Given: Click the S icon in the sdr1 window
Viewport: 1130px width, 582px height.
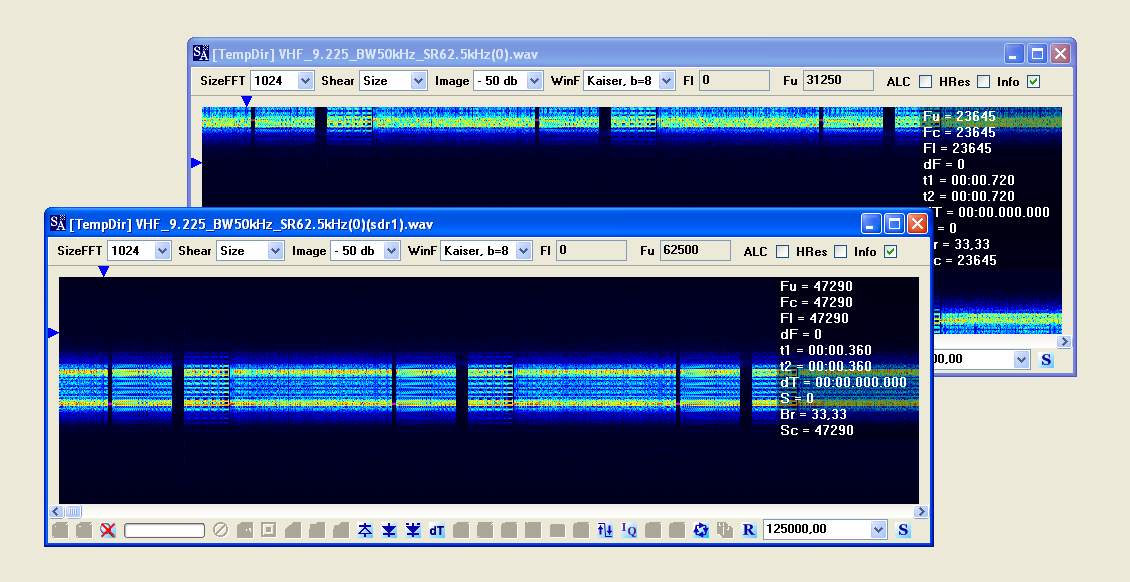Looking at the screenshot, I should (x=903, y=530).
